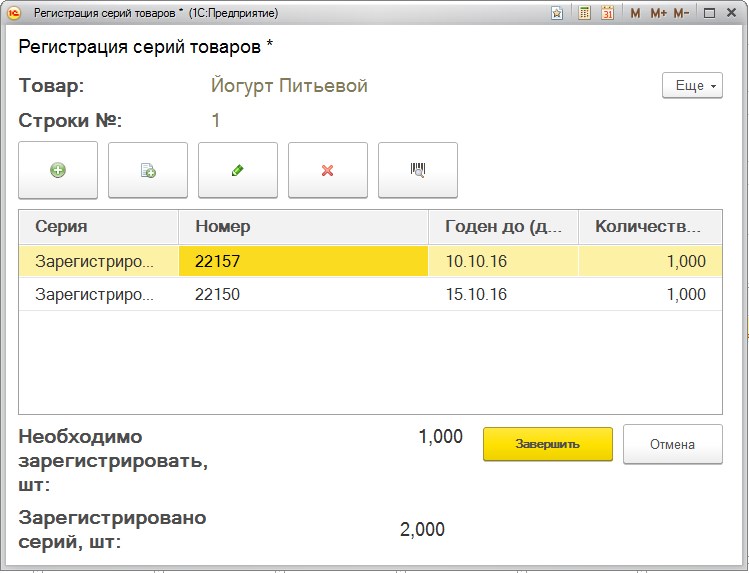The image size is (749, 573).
Task: Edit the selected series with the pencil button
Action: click(x=238, y=170)
